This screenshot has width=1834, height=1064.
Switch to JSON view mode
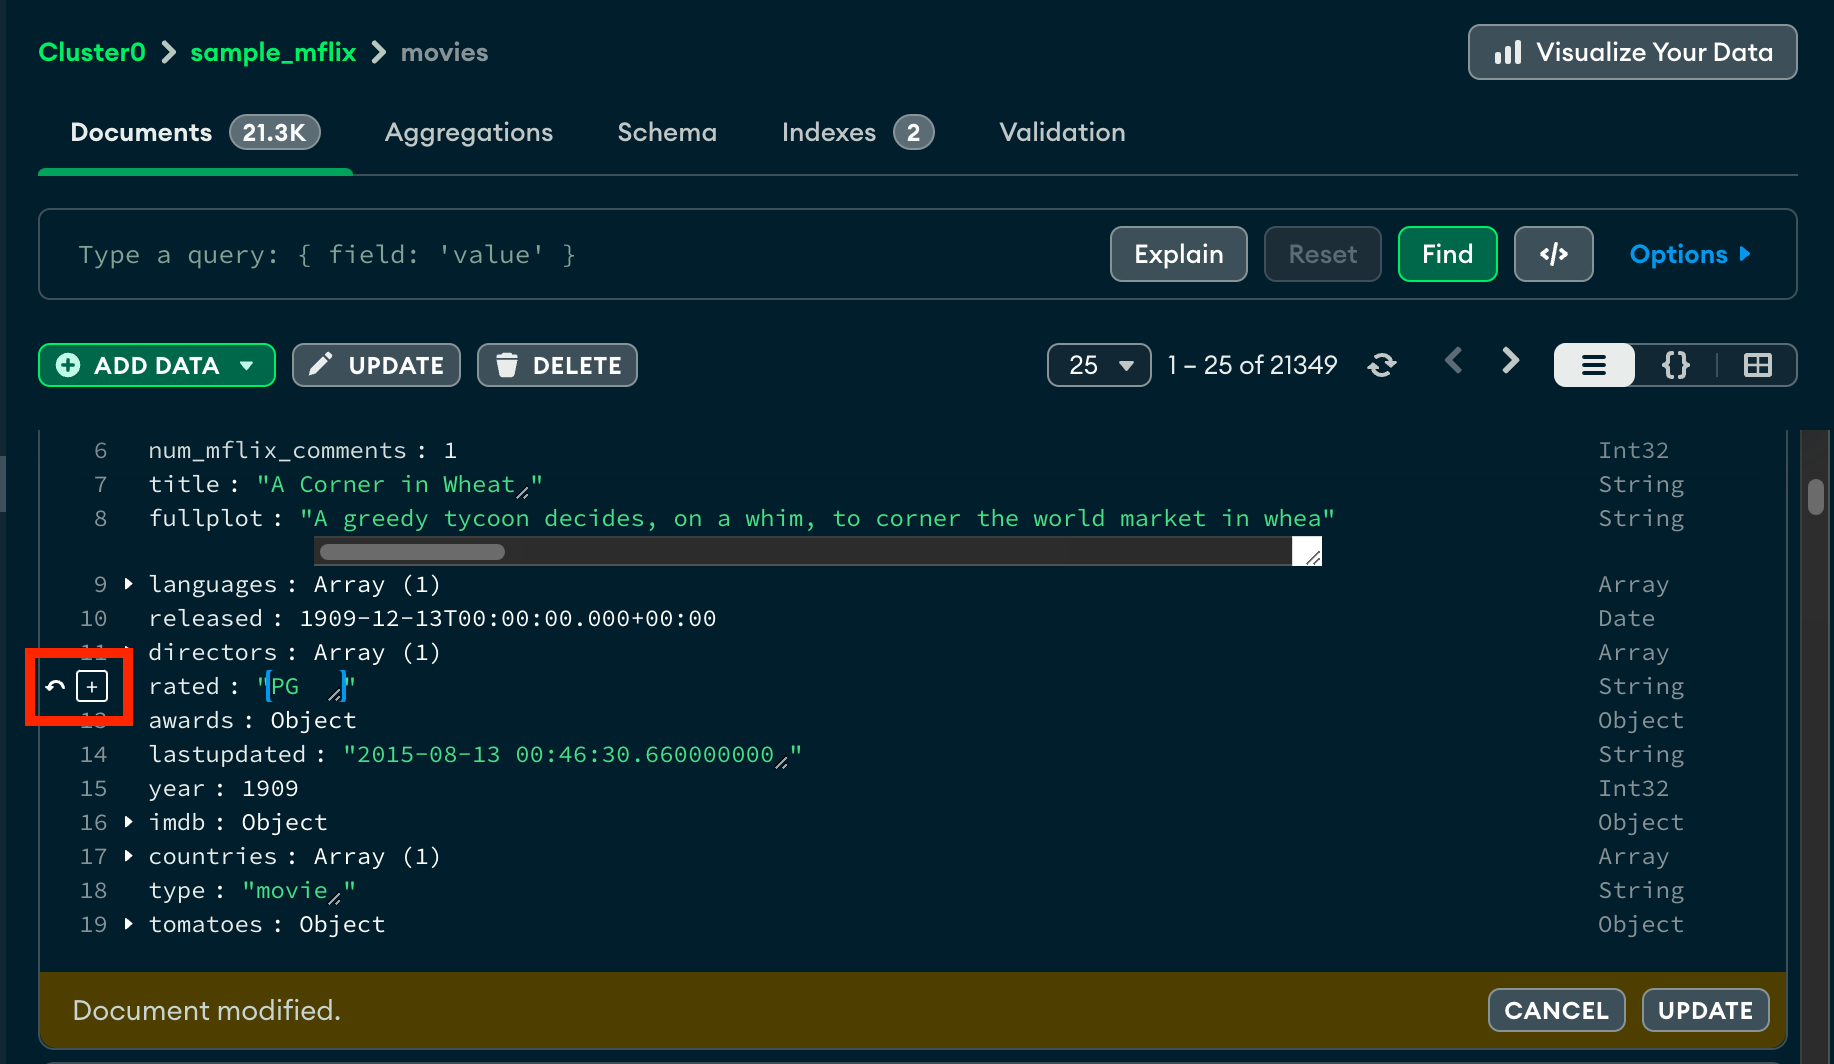tap(1675, 365)
